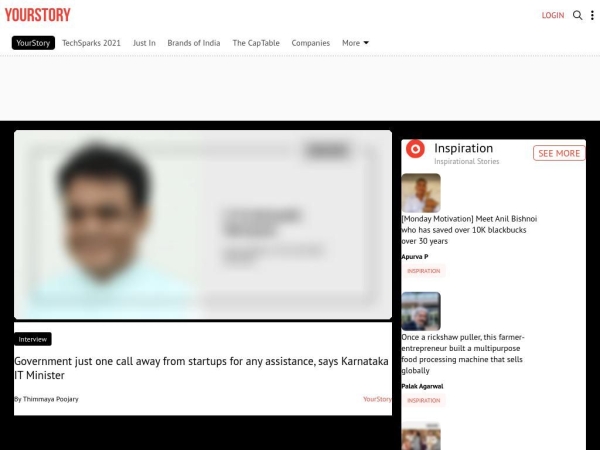Click LOGIN in the header
Screen dimensions: 600x450
(x=553, y=15)
